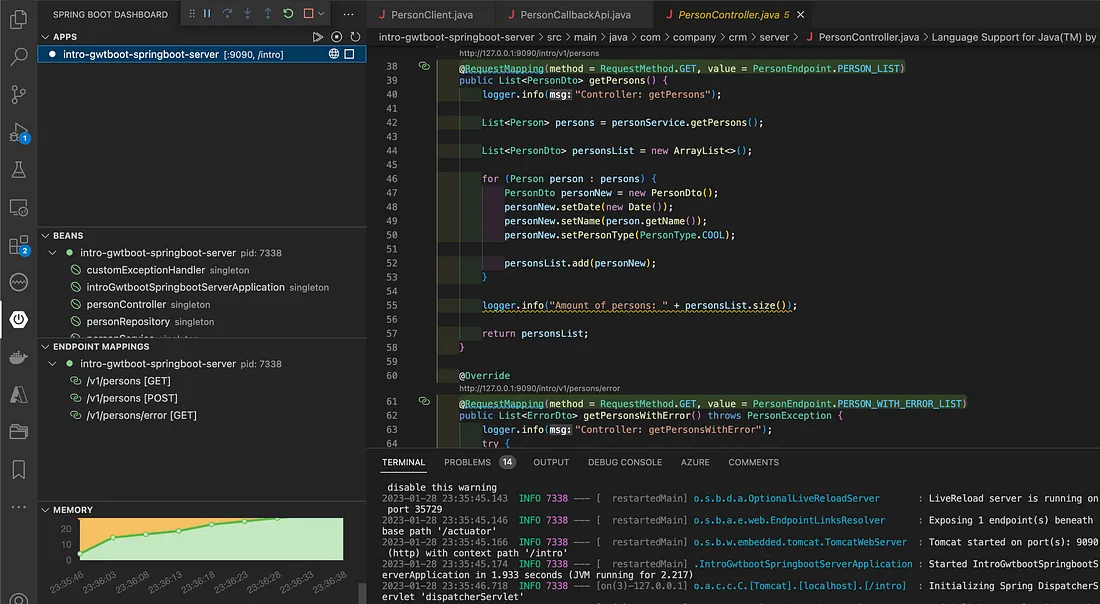Viewport: 1100px width, 604px height.
Task: Open the Azure view
Action: 19,394
